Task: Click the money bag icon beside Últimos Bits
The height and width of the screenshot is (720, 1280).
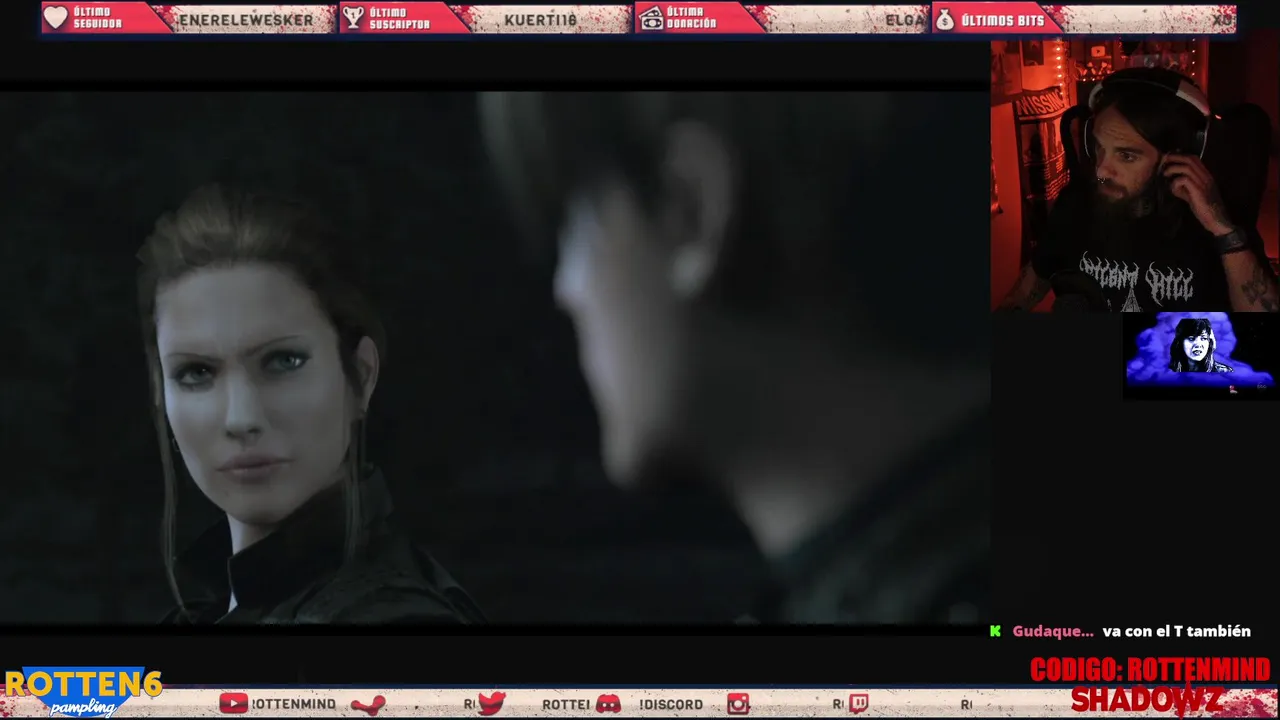Action: (x=945, y=18)
